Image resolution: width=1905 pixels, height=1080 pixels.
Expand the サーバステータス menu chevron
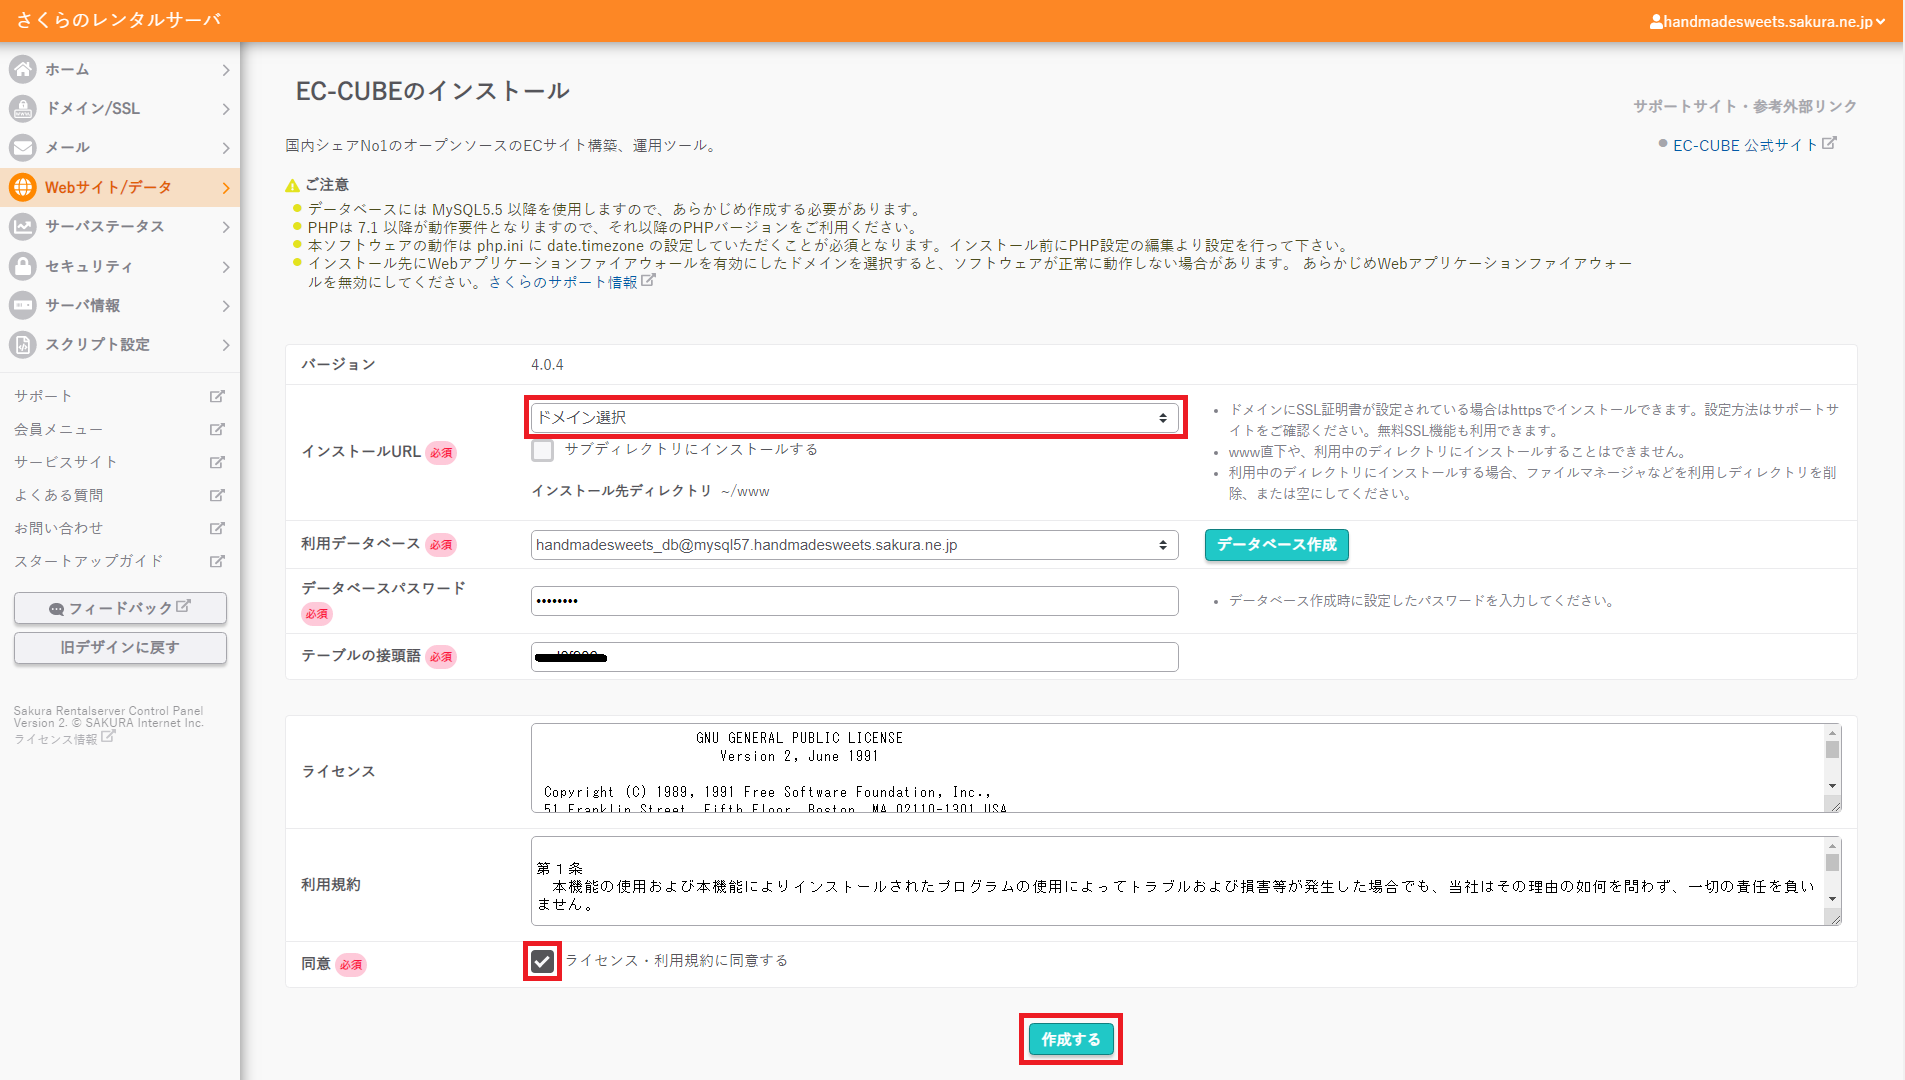tap(226, 227)
